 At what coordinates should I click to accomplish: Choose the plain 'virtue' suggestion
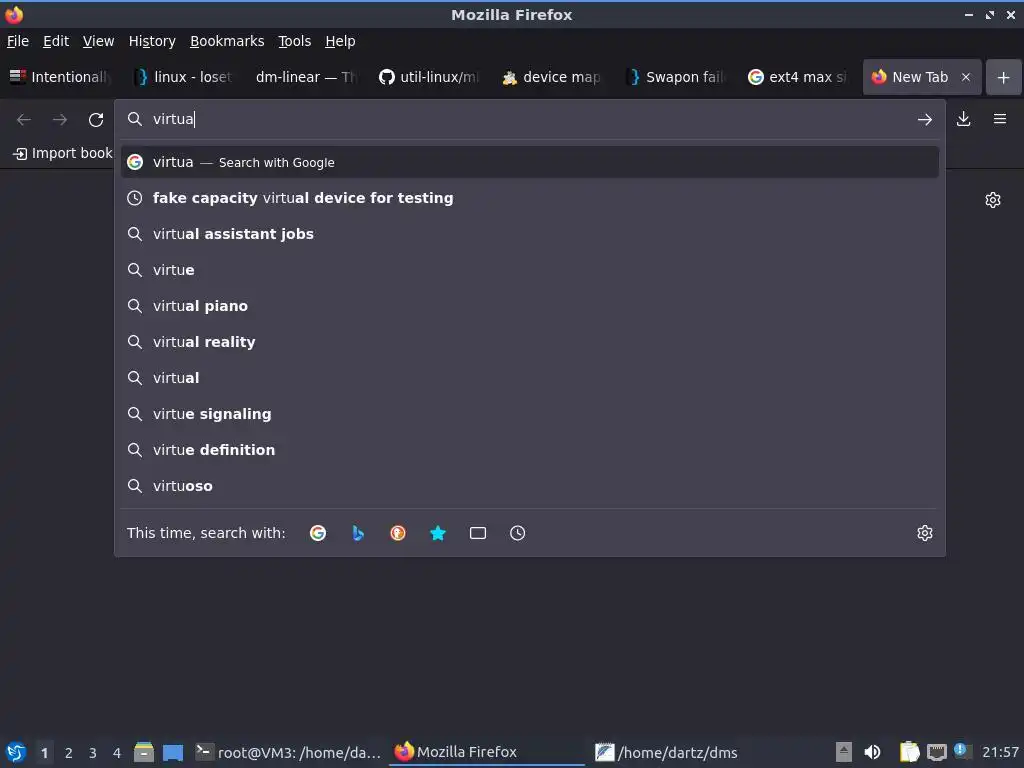(530, 270)
